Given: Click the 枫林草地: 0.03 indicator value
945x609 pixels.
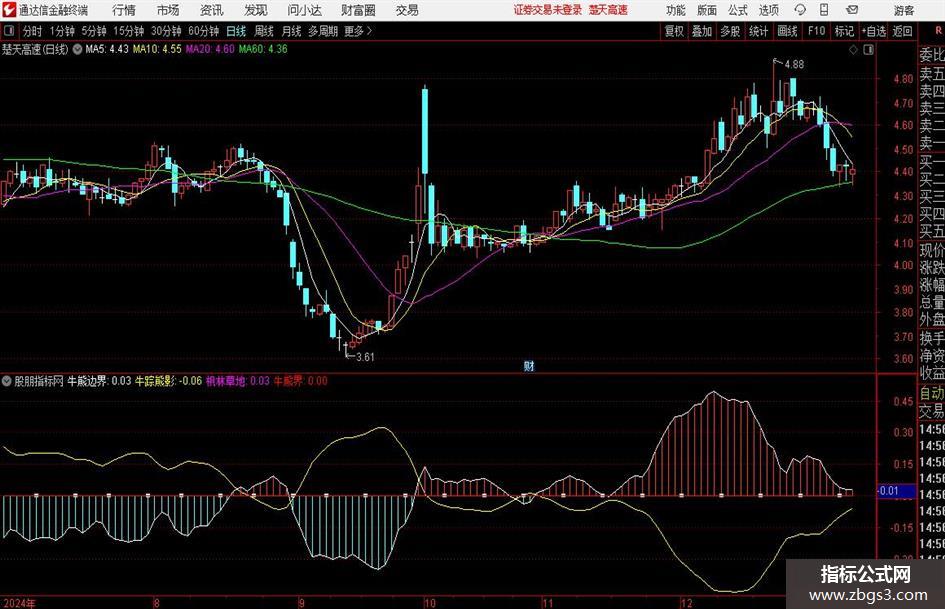Looking at the screenshot, I should point(237,381).
